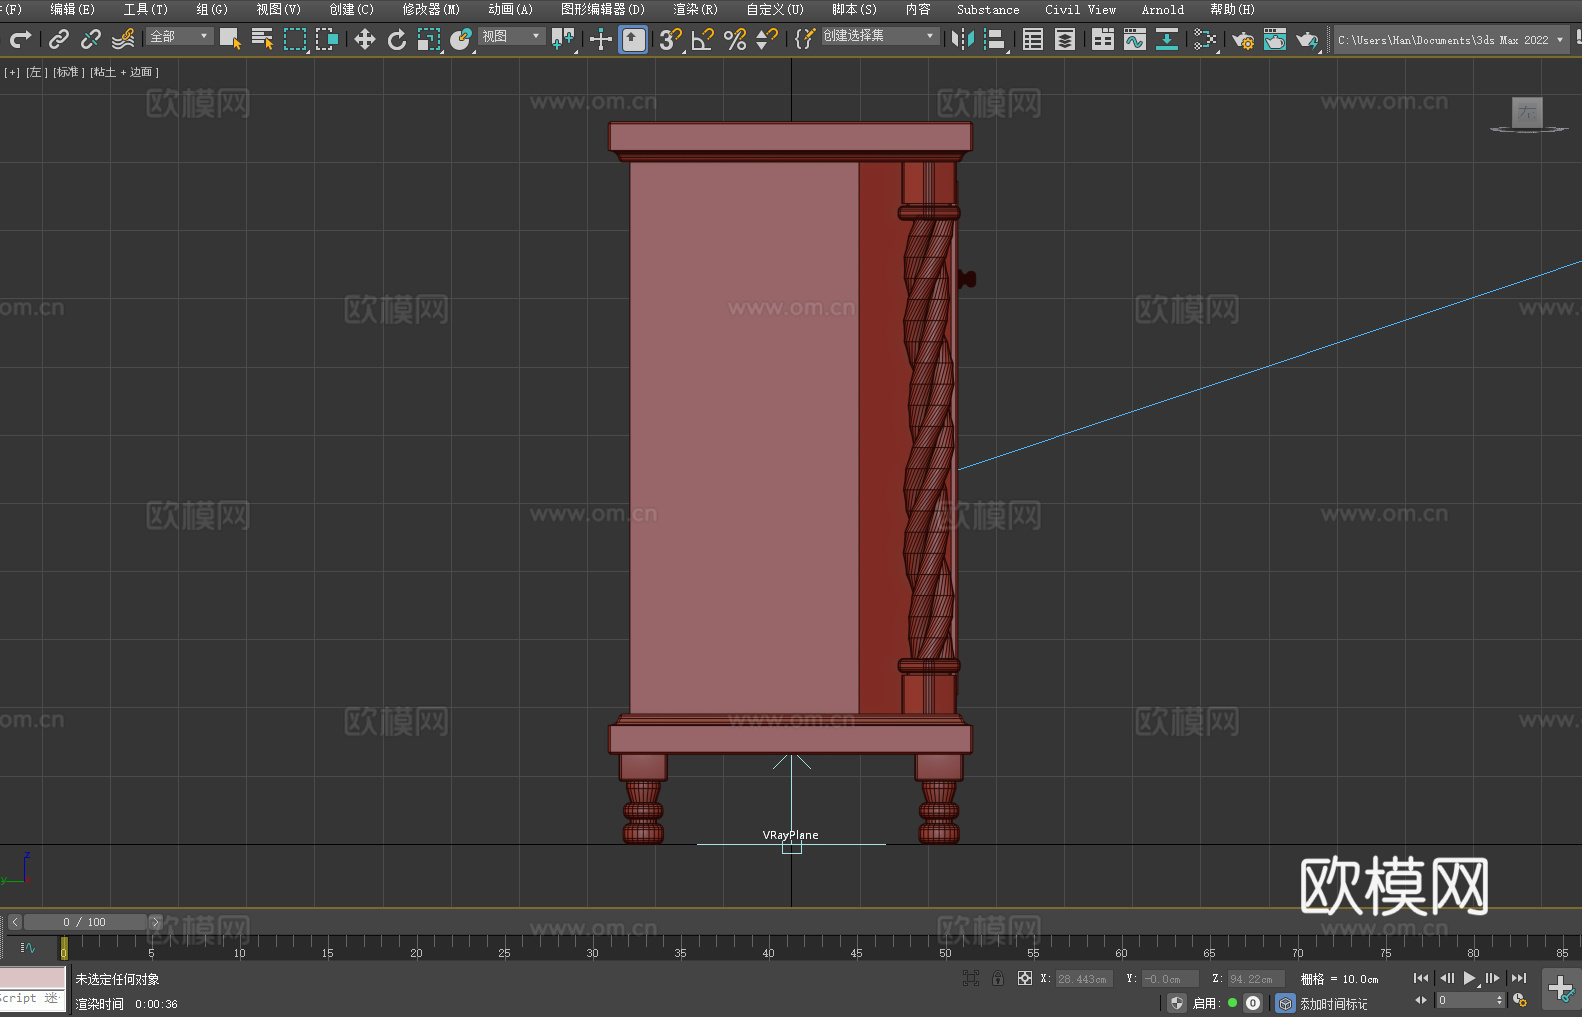The height and width of the screenshot is (1017, 1582).
Task: Open the 编辑(E) menu
Action: (72, 9)
